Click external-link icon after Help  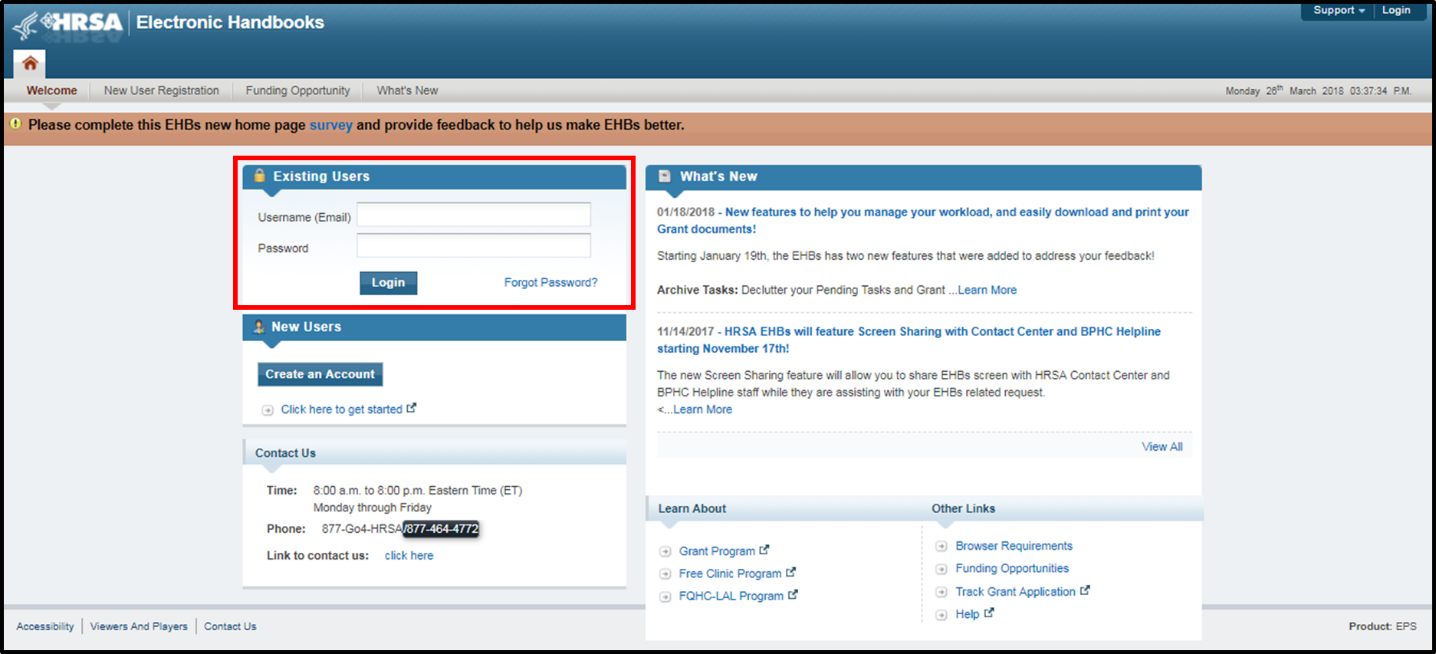click(x=989, y=613)
